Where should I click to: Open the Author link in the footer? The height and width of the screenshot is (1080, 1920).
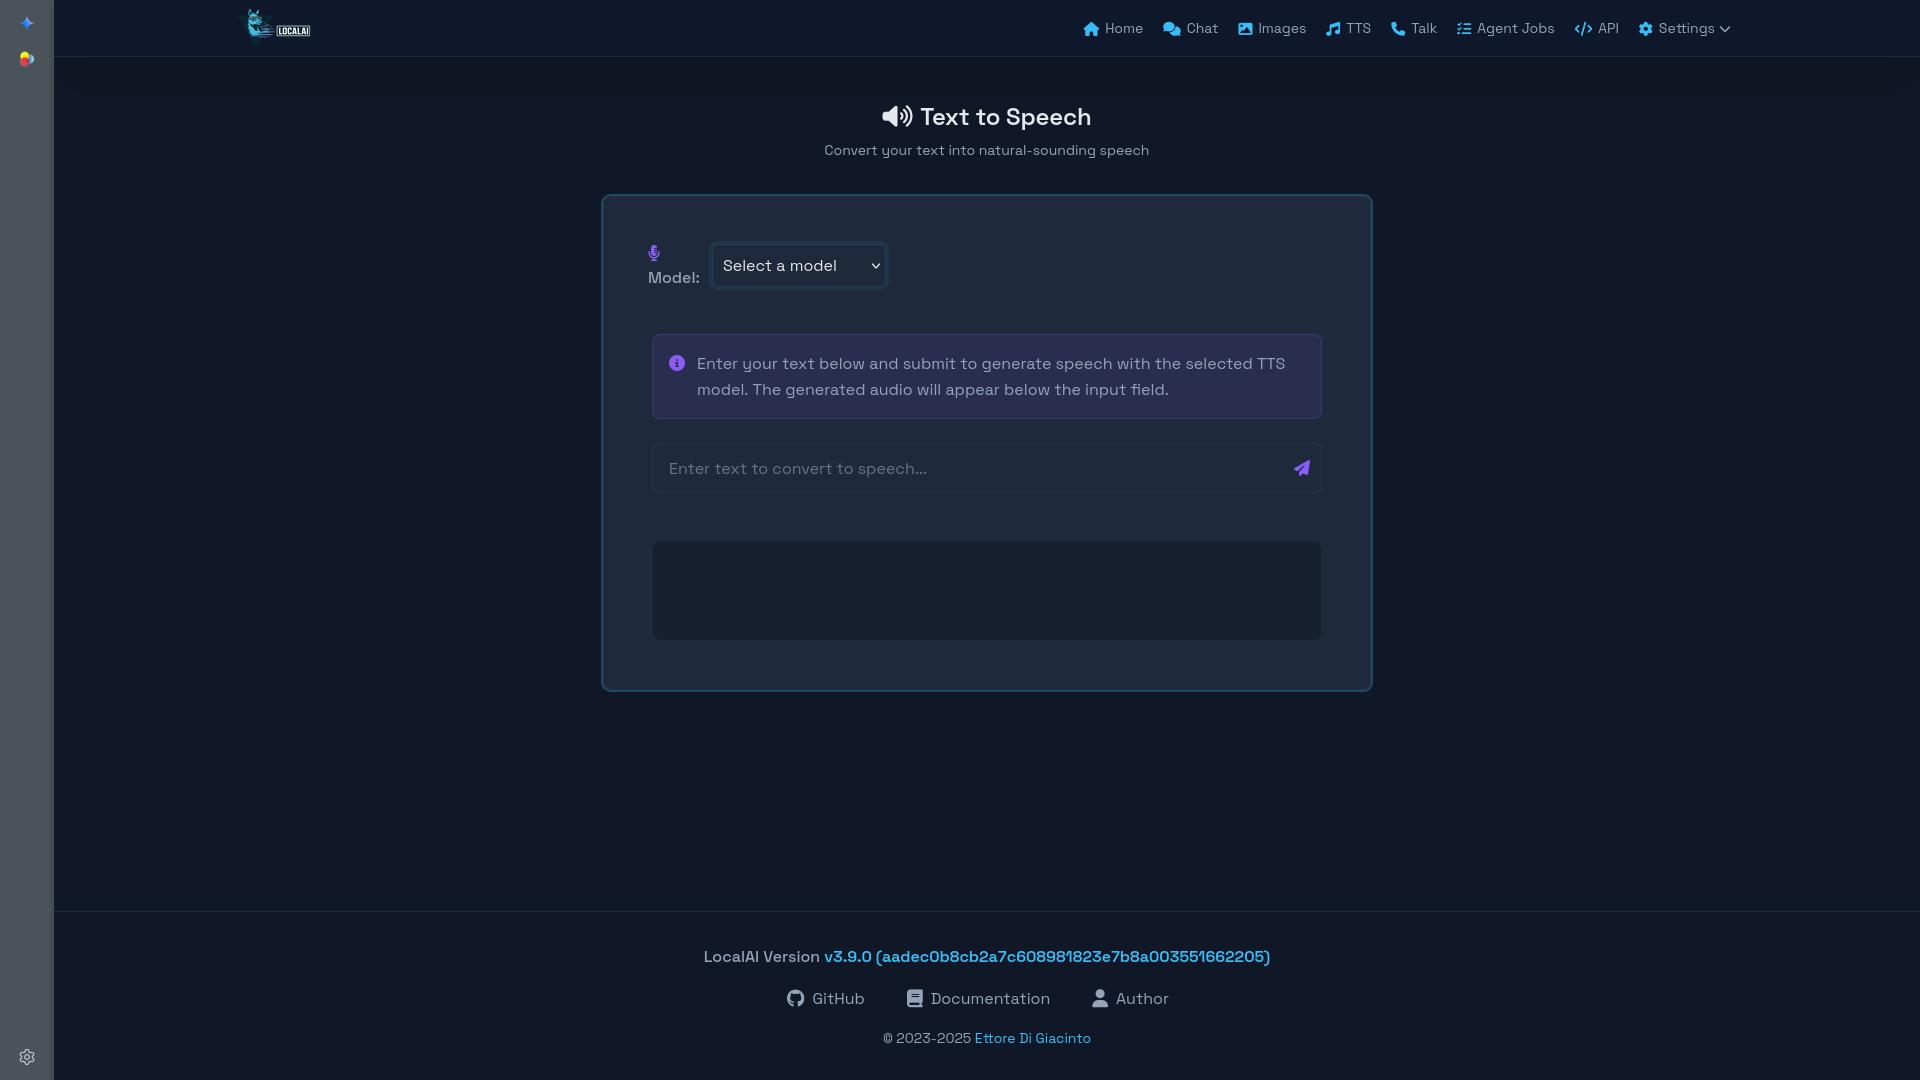point(1130,999)
